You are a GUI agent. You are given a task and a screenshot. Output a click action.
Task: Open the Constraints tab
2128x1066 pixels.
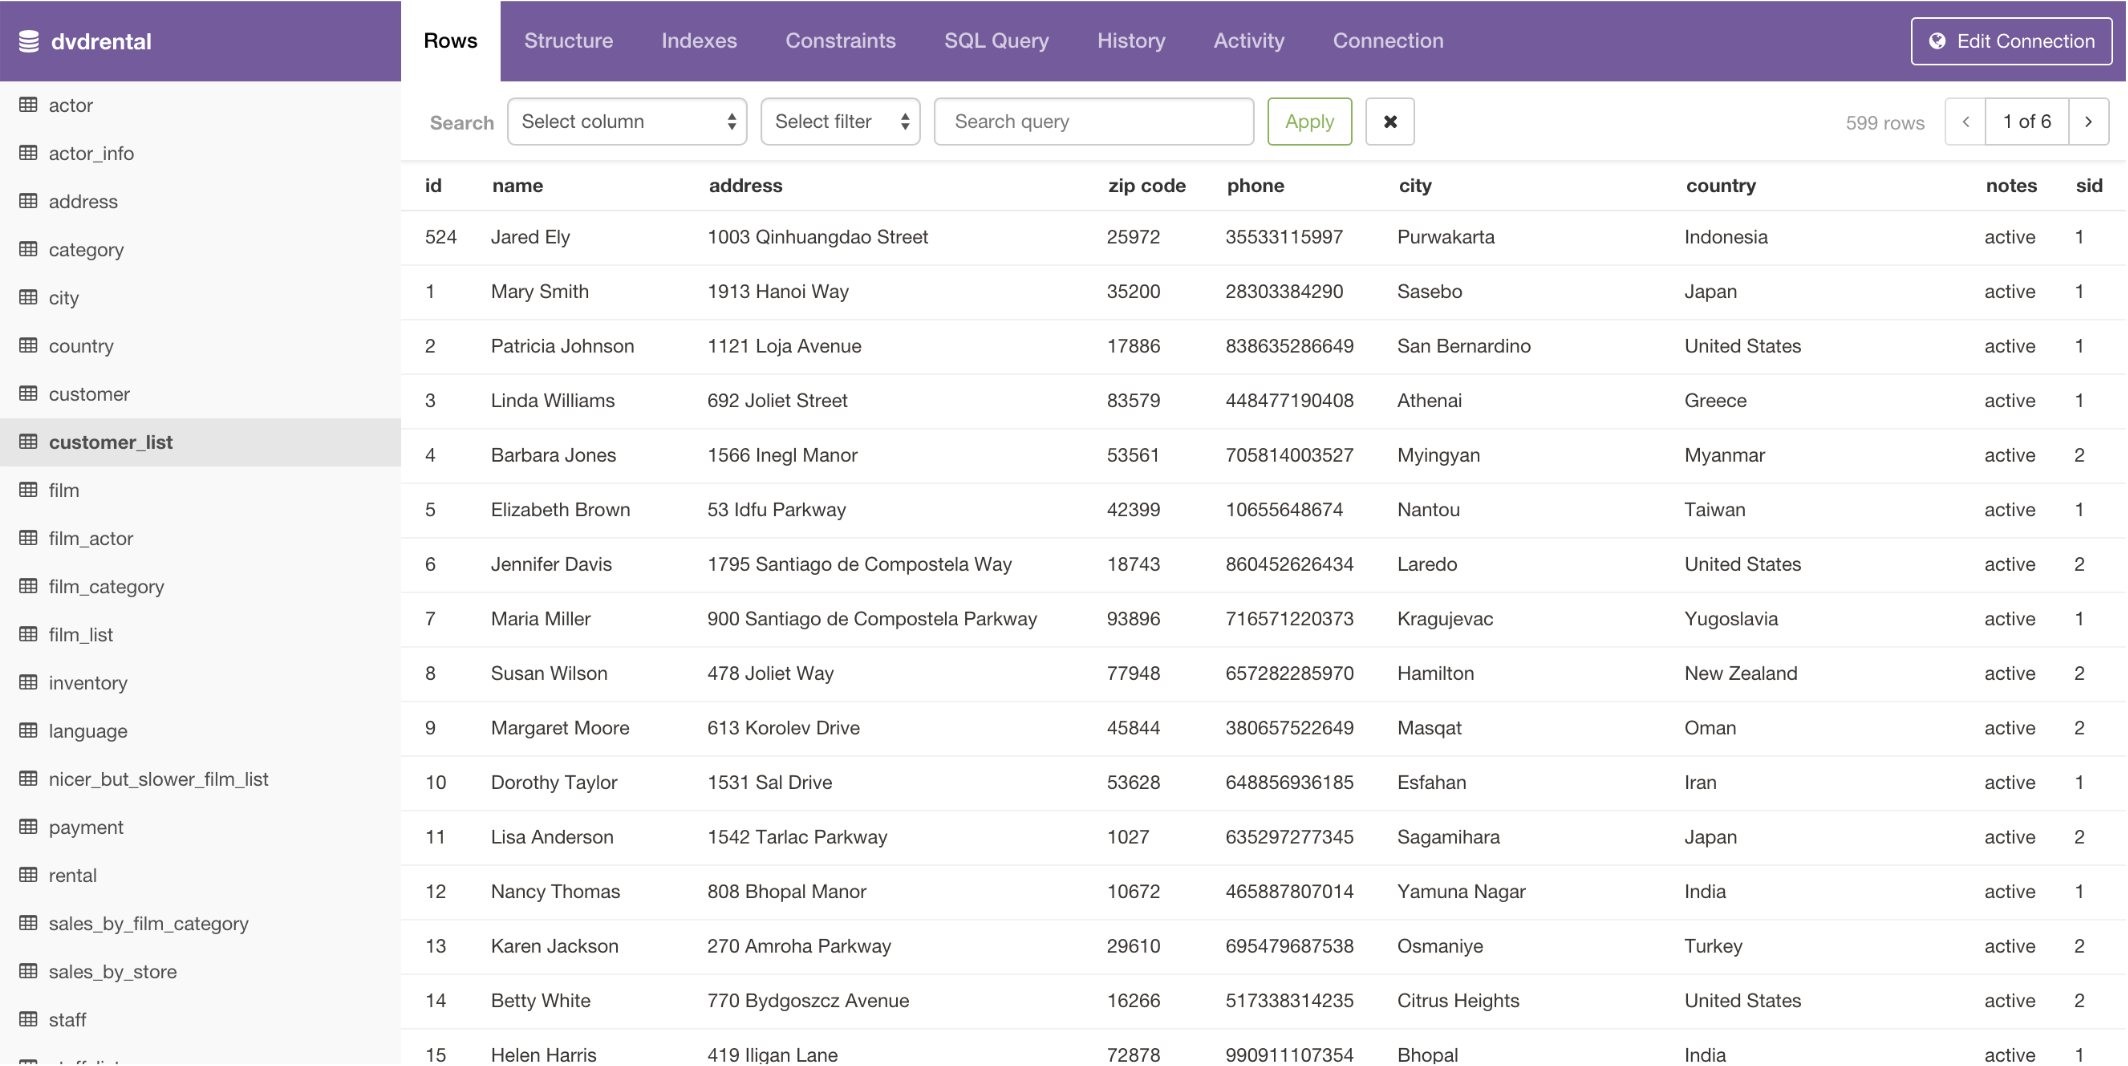tap(840, 41)
